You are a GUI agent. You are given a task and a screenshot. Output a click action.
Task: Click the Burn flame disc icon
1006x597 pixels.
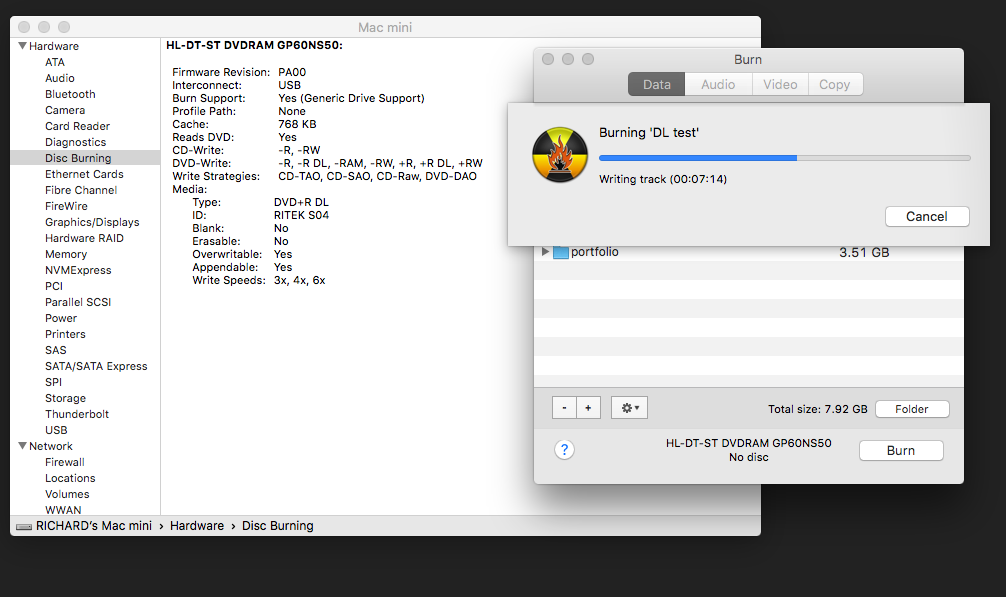(x=559, y=155)
